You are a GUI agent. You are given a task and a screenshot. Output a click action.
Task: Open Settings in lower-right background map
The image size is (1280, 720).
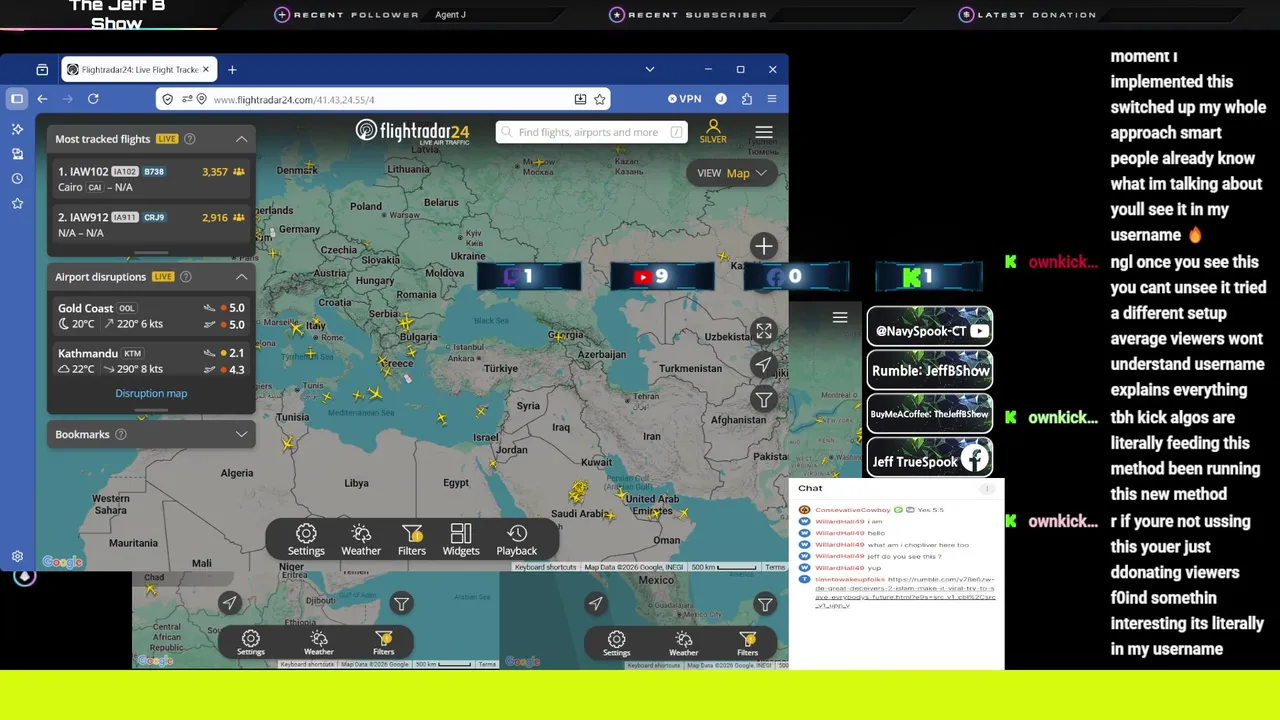tap(617, 643)
